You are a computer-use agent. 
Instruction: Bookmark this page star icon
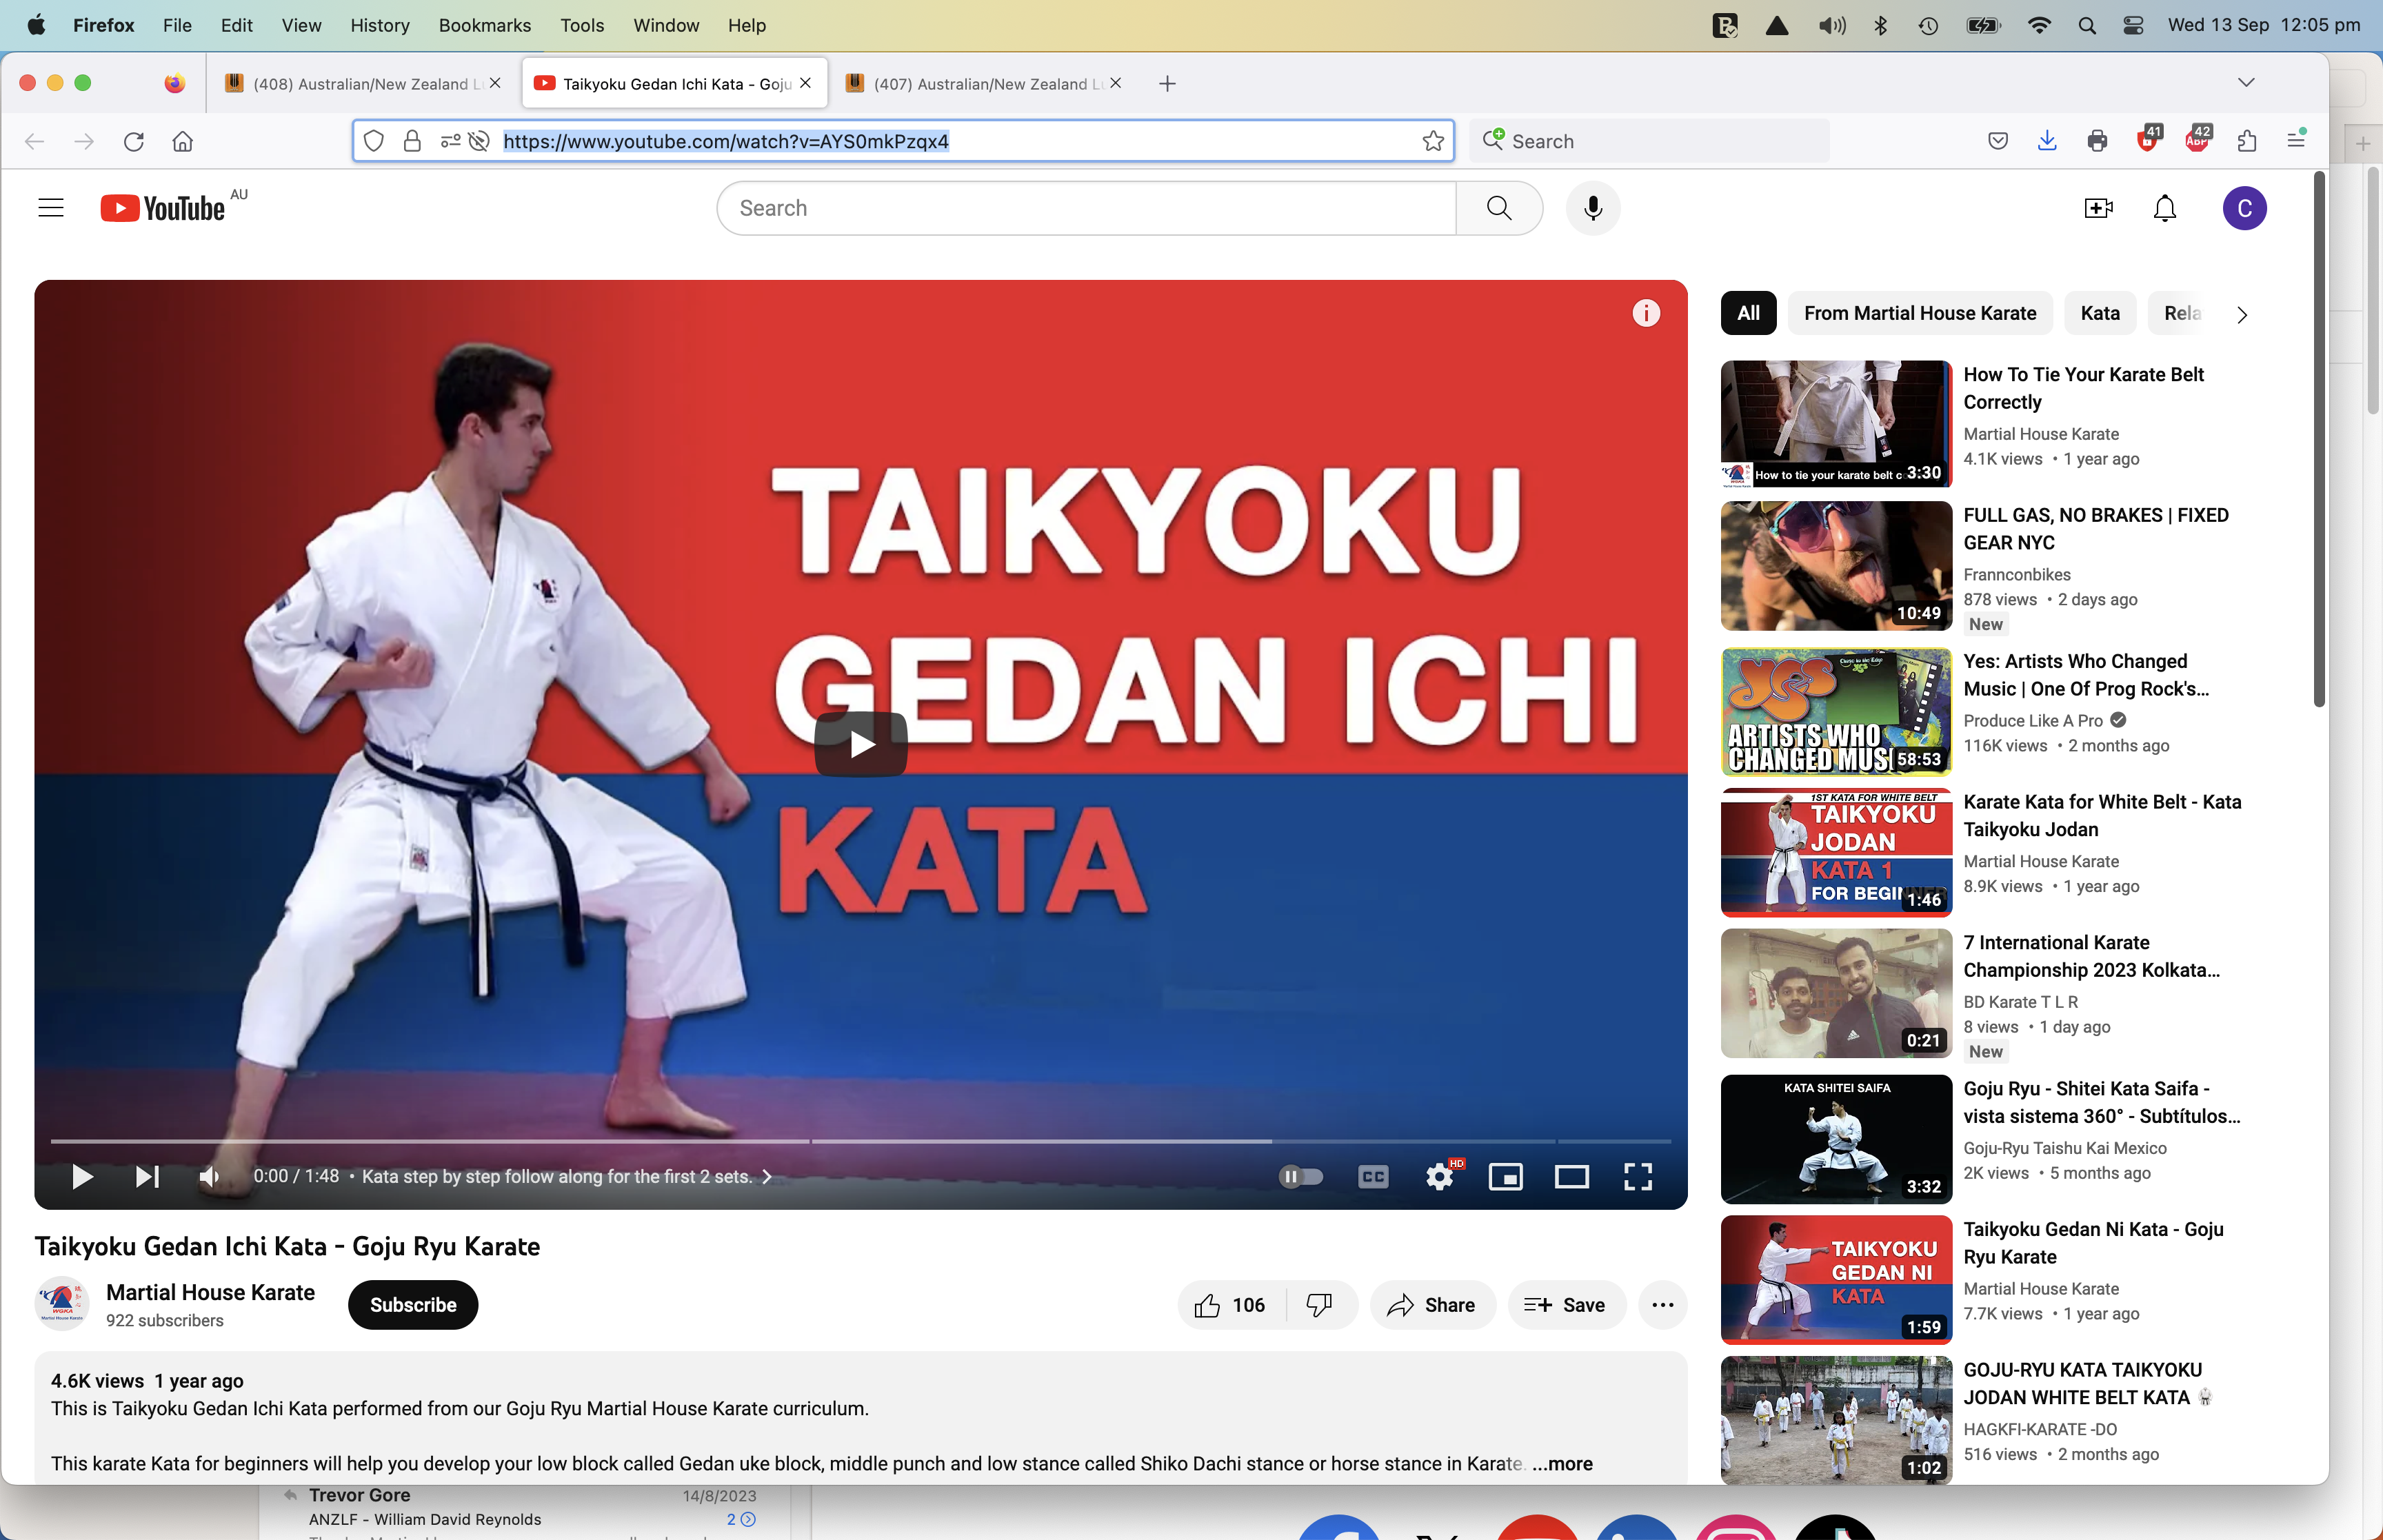(x=1432, y=141)
